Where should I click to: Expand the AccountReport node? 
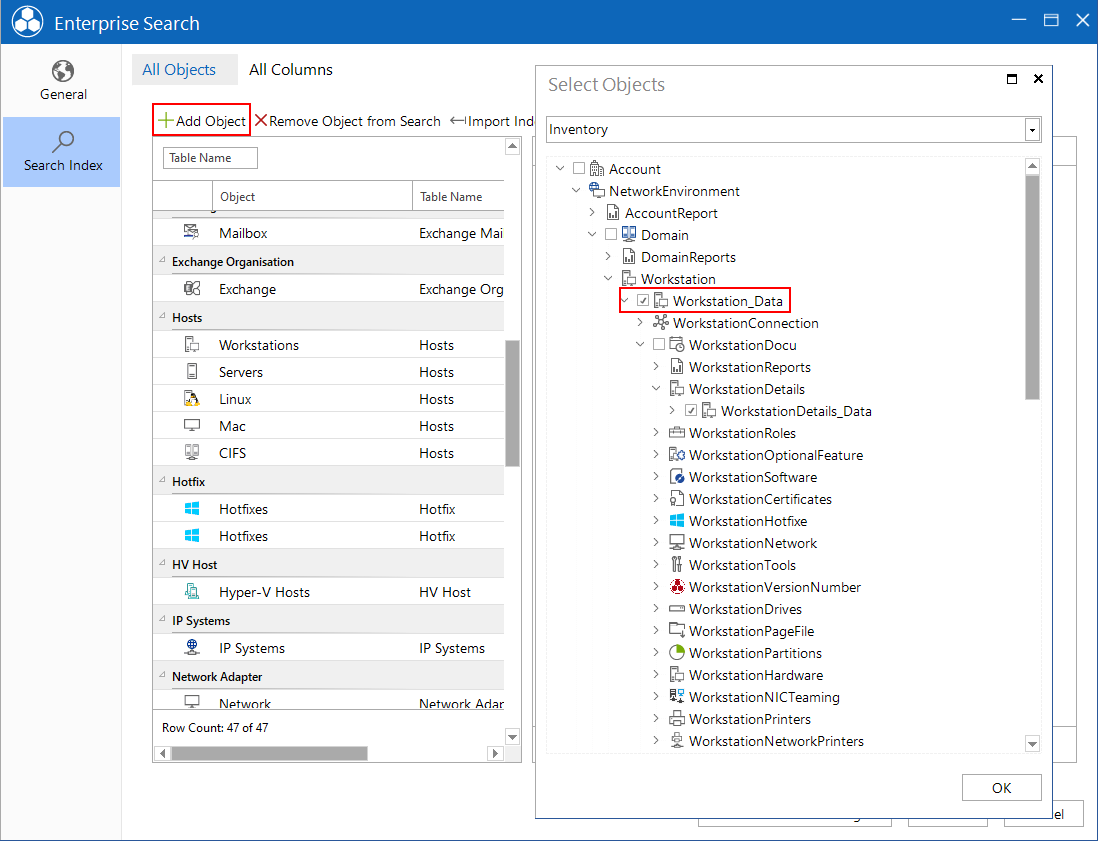coord(592,213)
